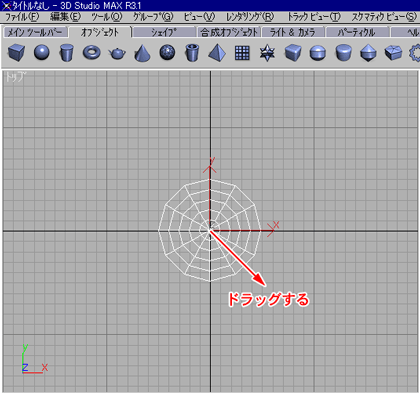This screenshot has height=394, width=420.
Task: Open the 編集(E) menu
Action: (65, 17)
